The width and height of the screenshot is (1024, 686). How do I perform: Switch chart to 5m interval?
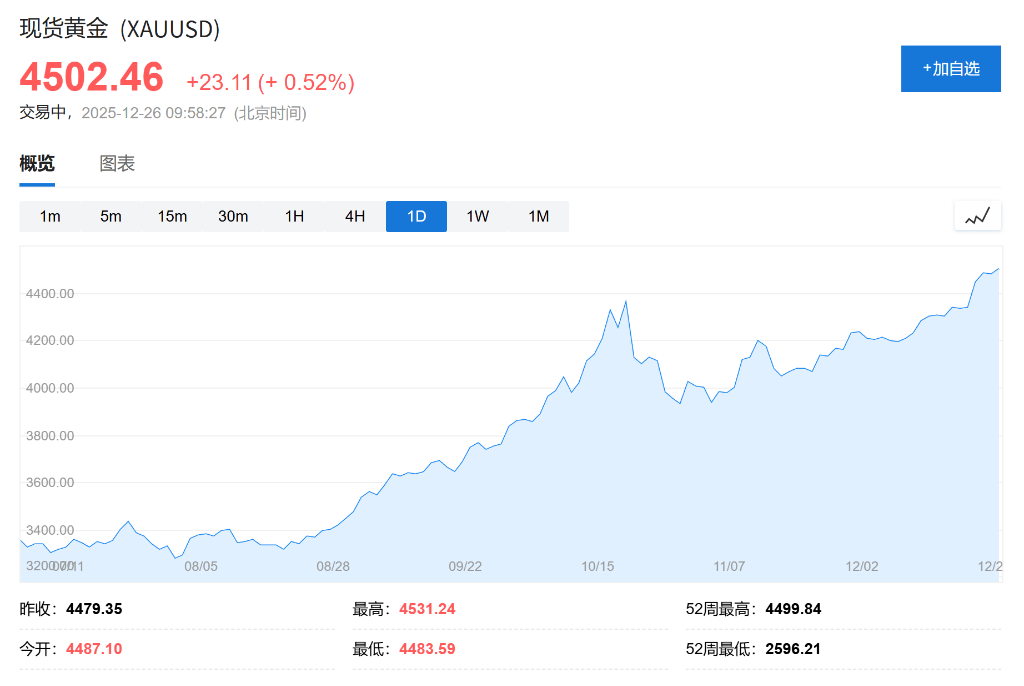(111, 217)
